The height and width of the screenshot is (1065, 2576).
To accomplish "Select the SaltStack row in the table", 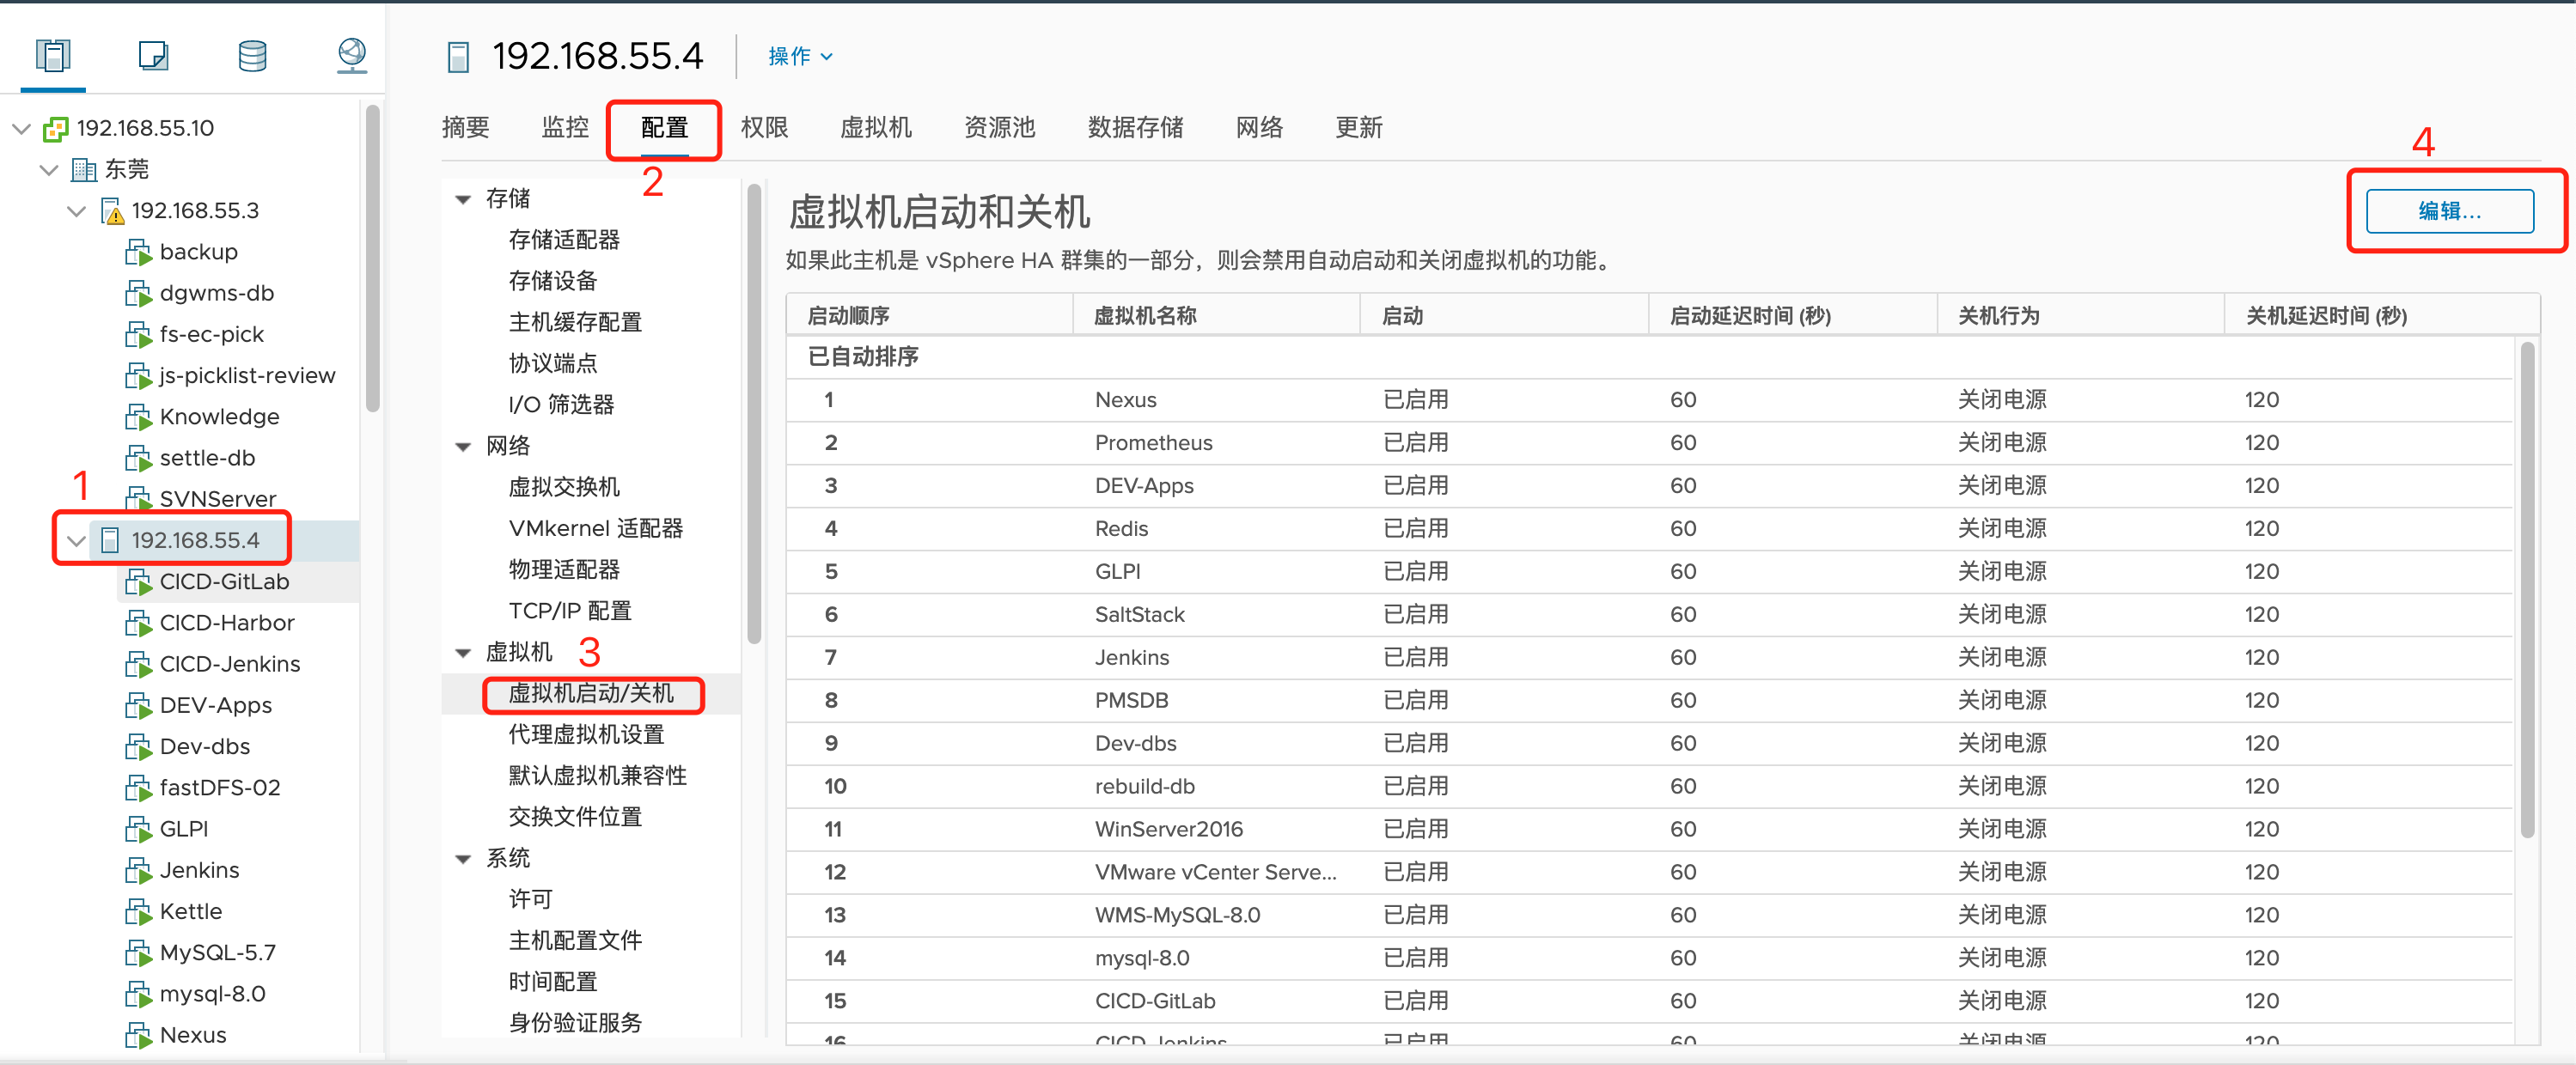I will pos(1650,615).
